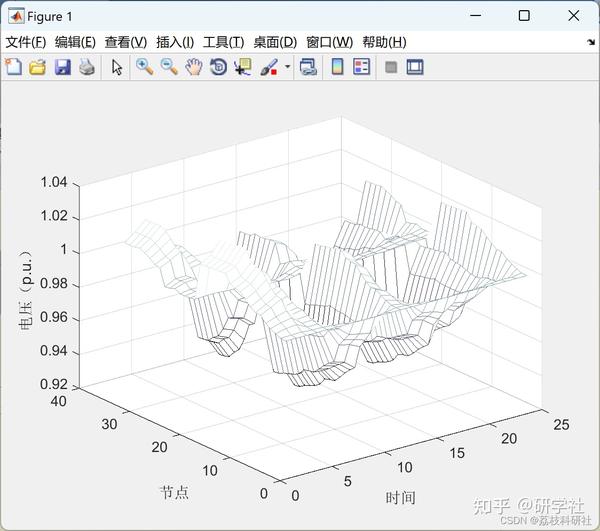This screenshot has width=600, height=531.
Task: Insert a Legend via toolbar
Action: click(x=361, y=67)
